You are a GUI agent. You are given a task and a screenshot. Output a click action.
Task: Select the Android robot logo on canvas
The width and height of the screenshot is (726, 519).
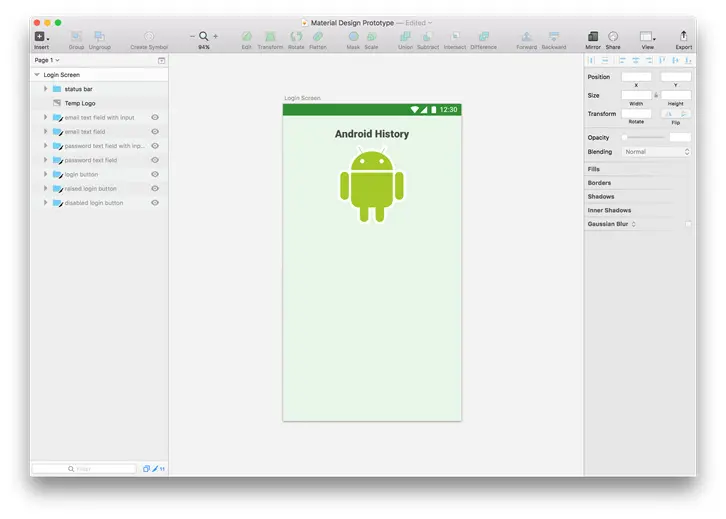tap(372, 185)
